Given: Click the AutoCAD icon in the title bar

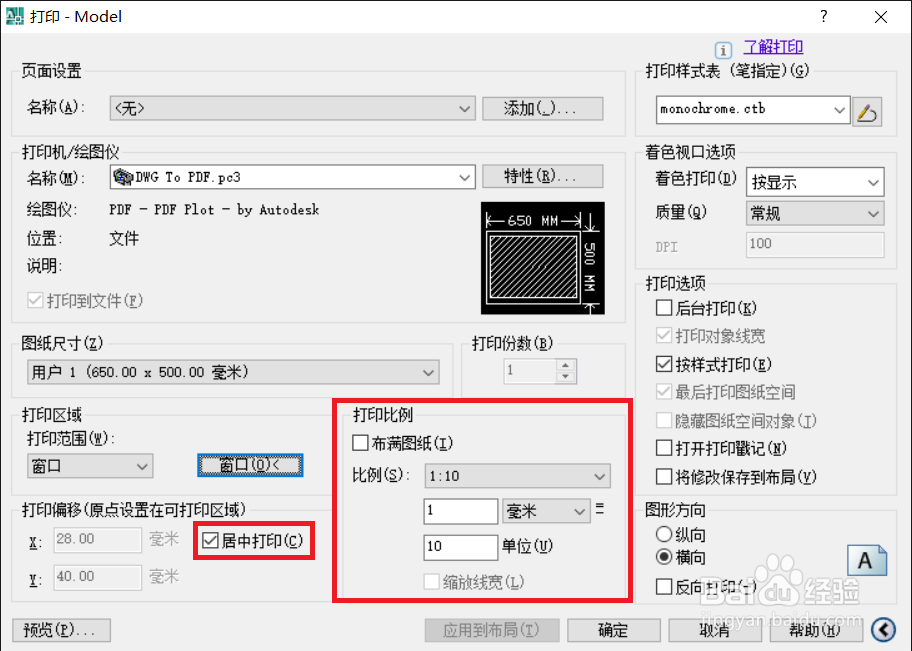Looking at the screenshot, I should pyautogui.click(x=16, y=16).
